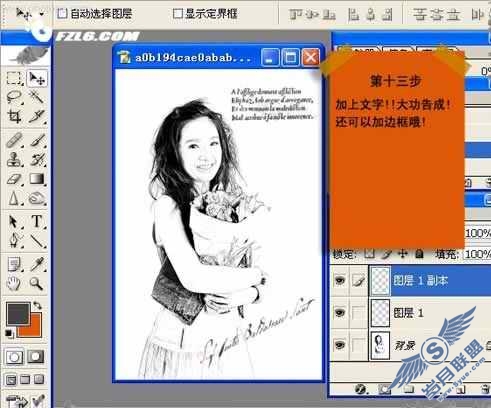Click the 填充 100% fill field
The image size is (491, 408).
tap(477, 254)
